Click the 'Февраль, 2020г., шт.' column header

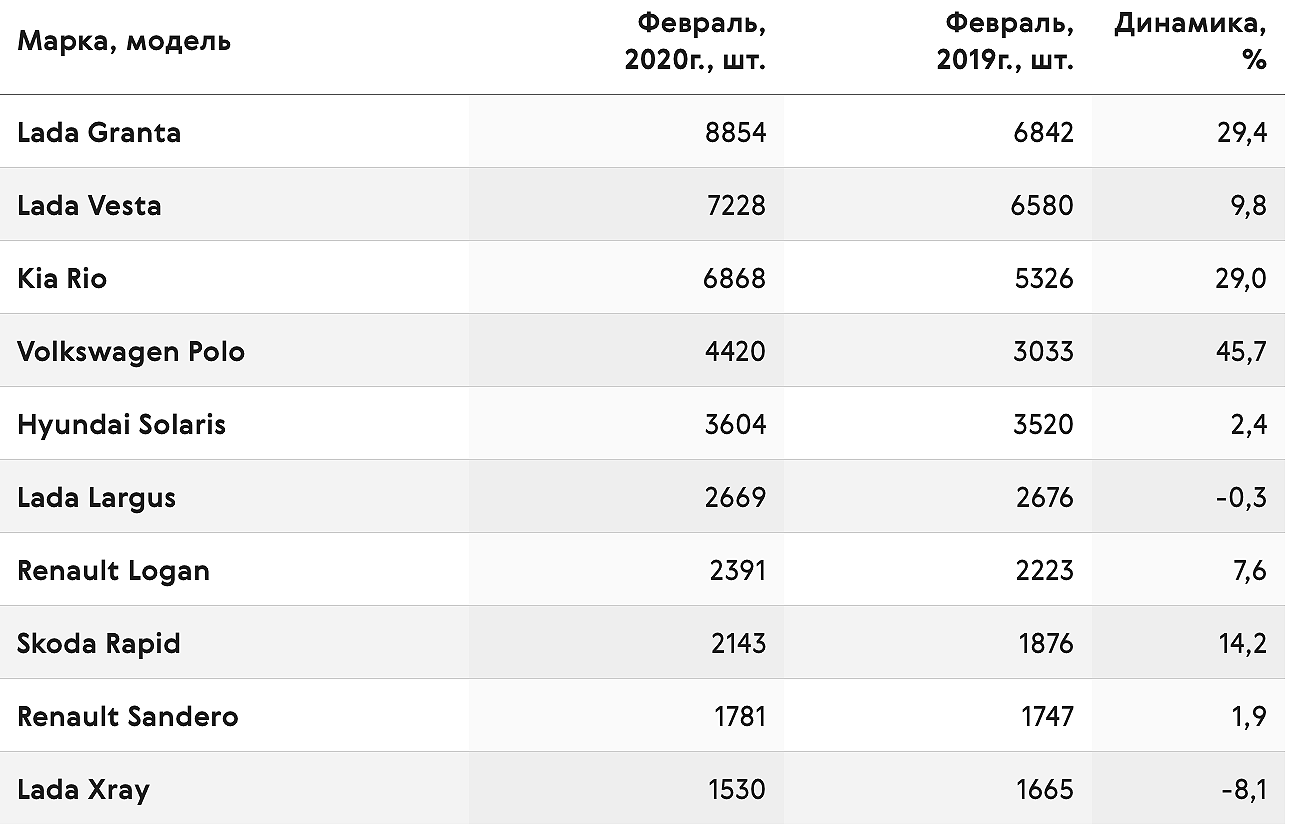[696, 41]
